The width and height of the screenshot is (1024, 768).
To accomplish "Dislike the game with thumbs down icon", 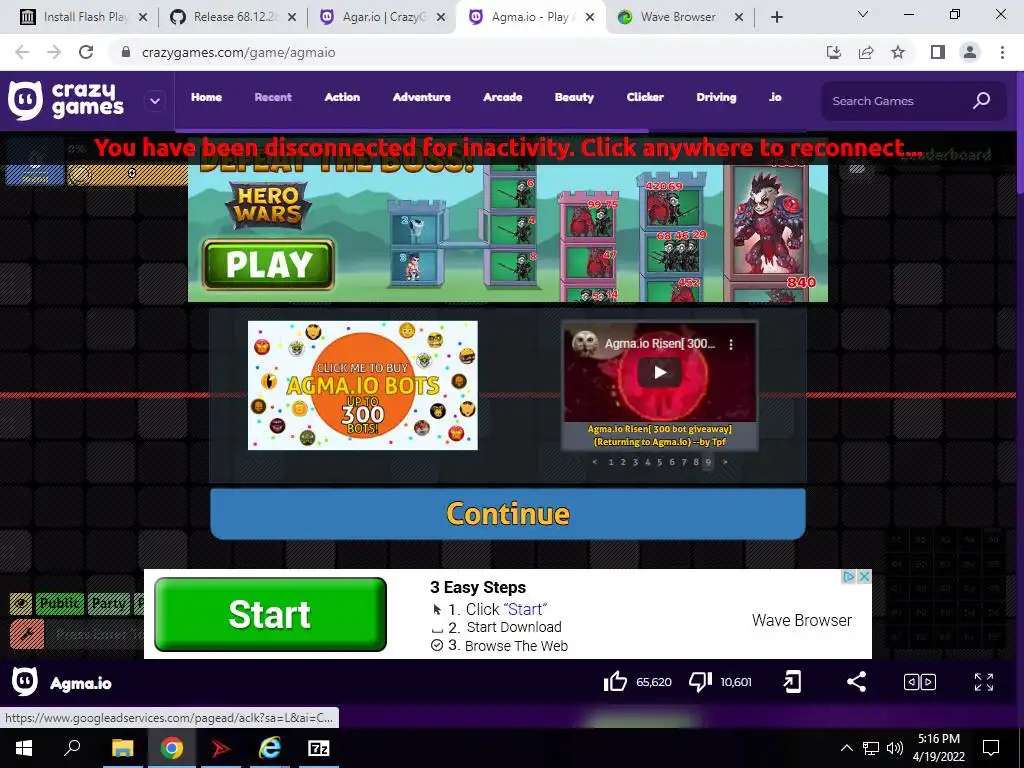I will (x=700, y=682).
